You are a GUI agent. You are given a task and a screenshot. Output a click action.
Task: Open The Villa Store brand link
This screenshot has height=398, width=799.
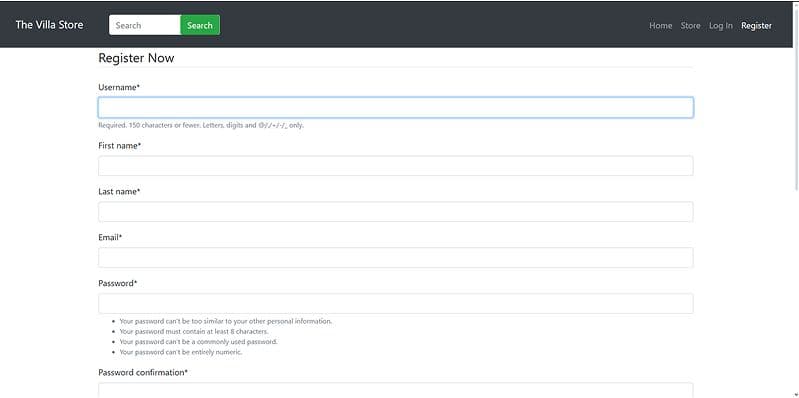tap(49, 25)
